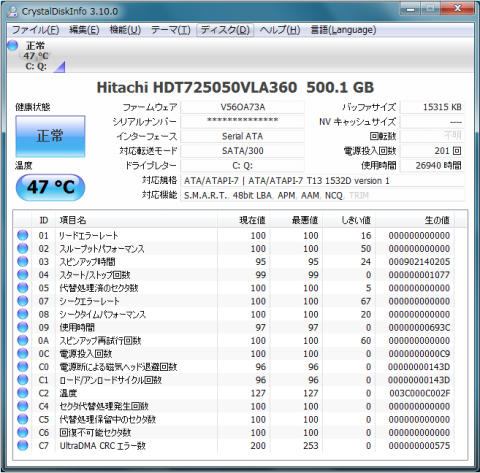Click status orb for 05 代替処理済のセクタ数
480x473 pixels.
23,288
